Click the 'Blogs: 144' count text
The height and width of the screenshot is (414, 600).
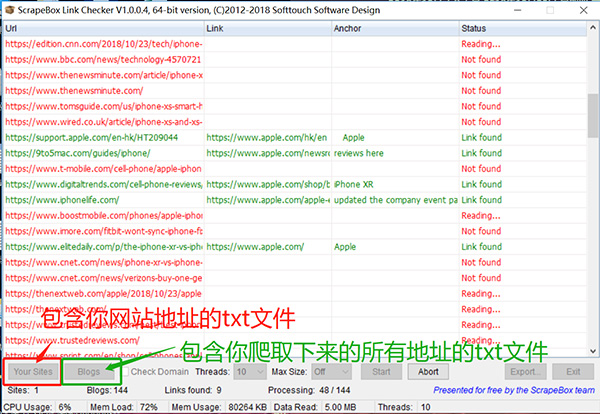tap(107, 390)
